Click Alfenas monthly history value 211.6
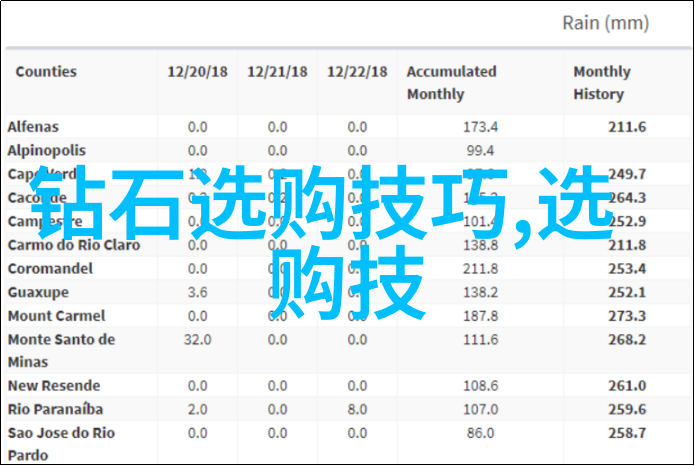695x466 pixels. (627, 127)
